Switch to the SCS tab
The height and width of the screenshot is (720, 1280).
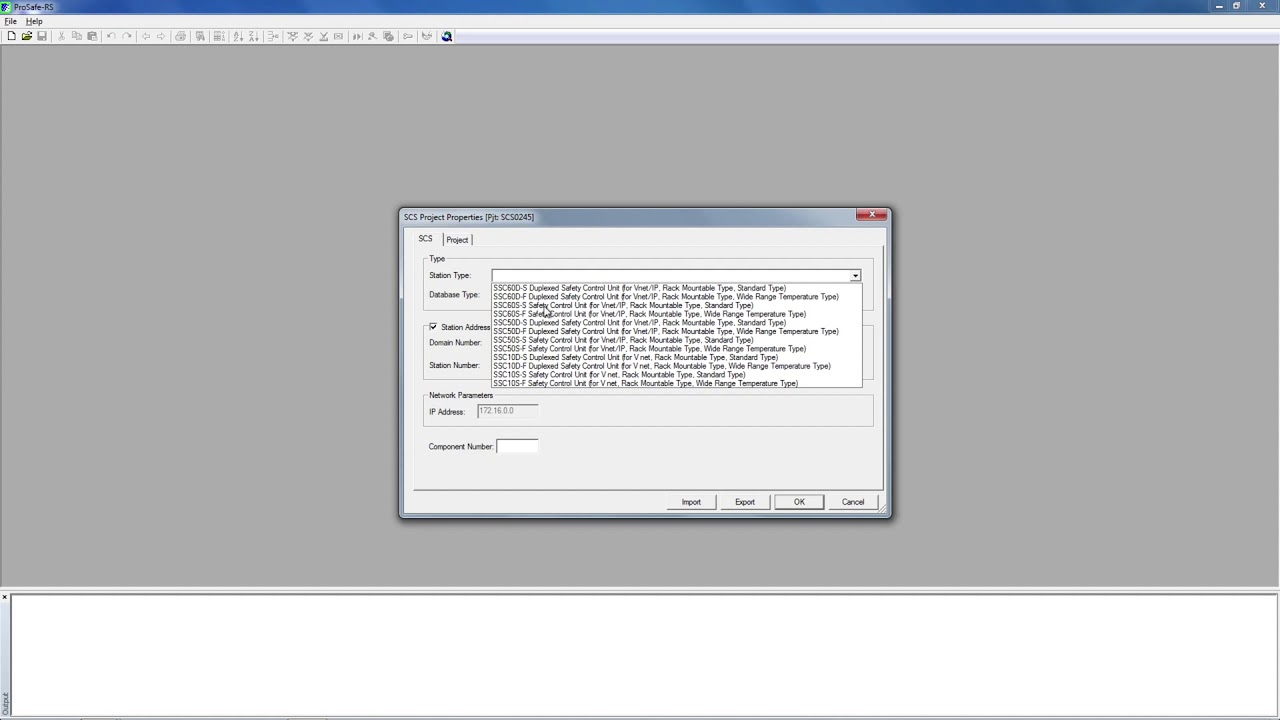(x=426, y=239)
